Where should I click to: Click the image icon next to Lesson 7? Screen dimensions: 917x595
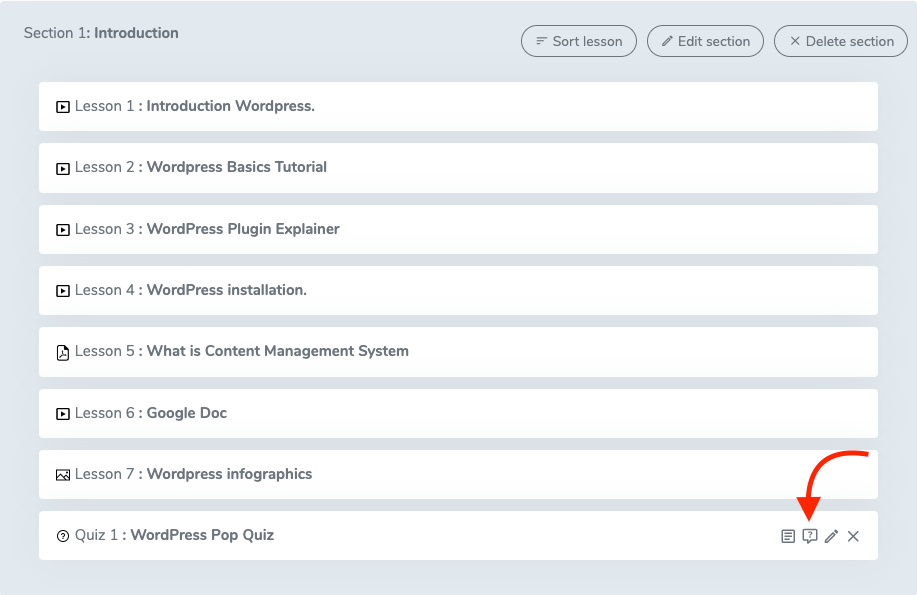[63, 475]
